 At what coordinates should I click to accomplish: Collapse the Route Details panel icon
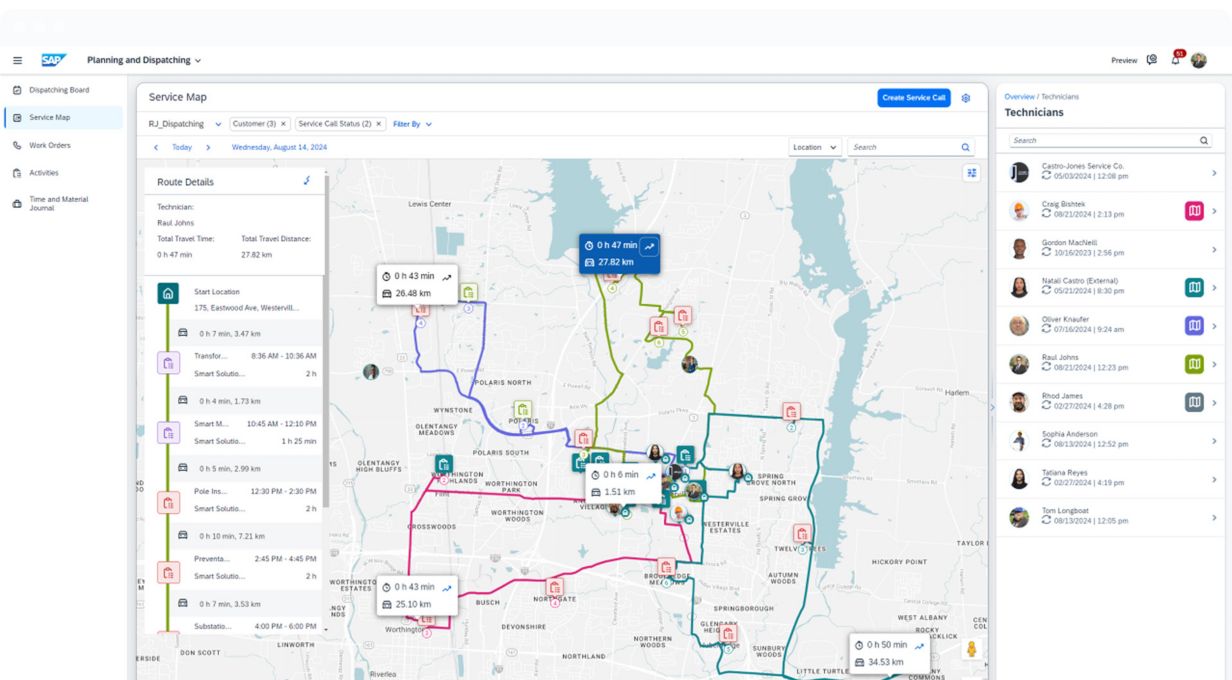click(x=307, y=181)
